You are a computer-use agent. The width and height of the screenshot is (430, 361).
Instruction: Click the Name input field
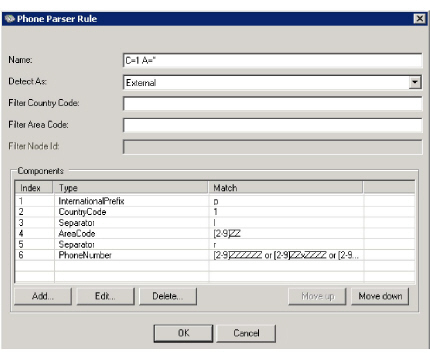272,61
